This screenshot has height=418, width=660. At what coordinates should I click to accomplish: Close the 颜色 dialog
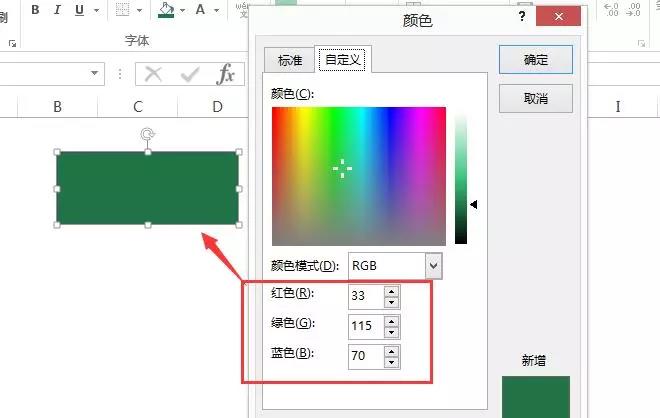(x=559, y=16)
